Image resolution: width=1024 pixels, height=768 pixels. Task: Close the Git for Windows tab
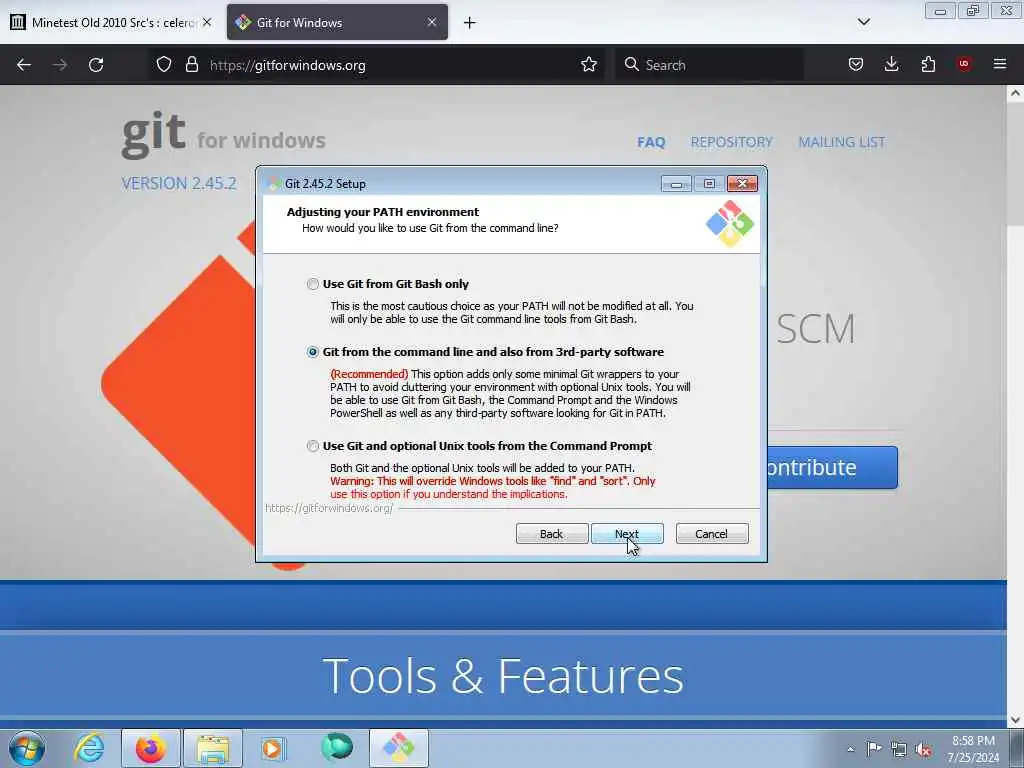click(432, 22)
